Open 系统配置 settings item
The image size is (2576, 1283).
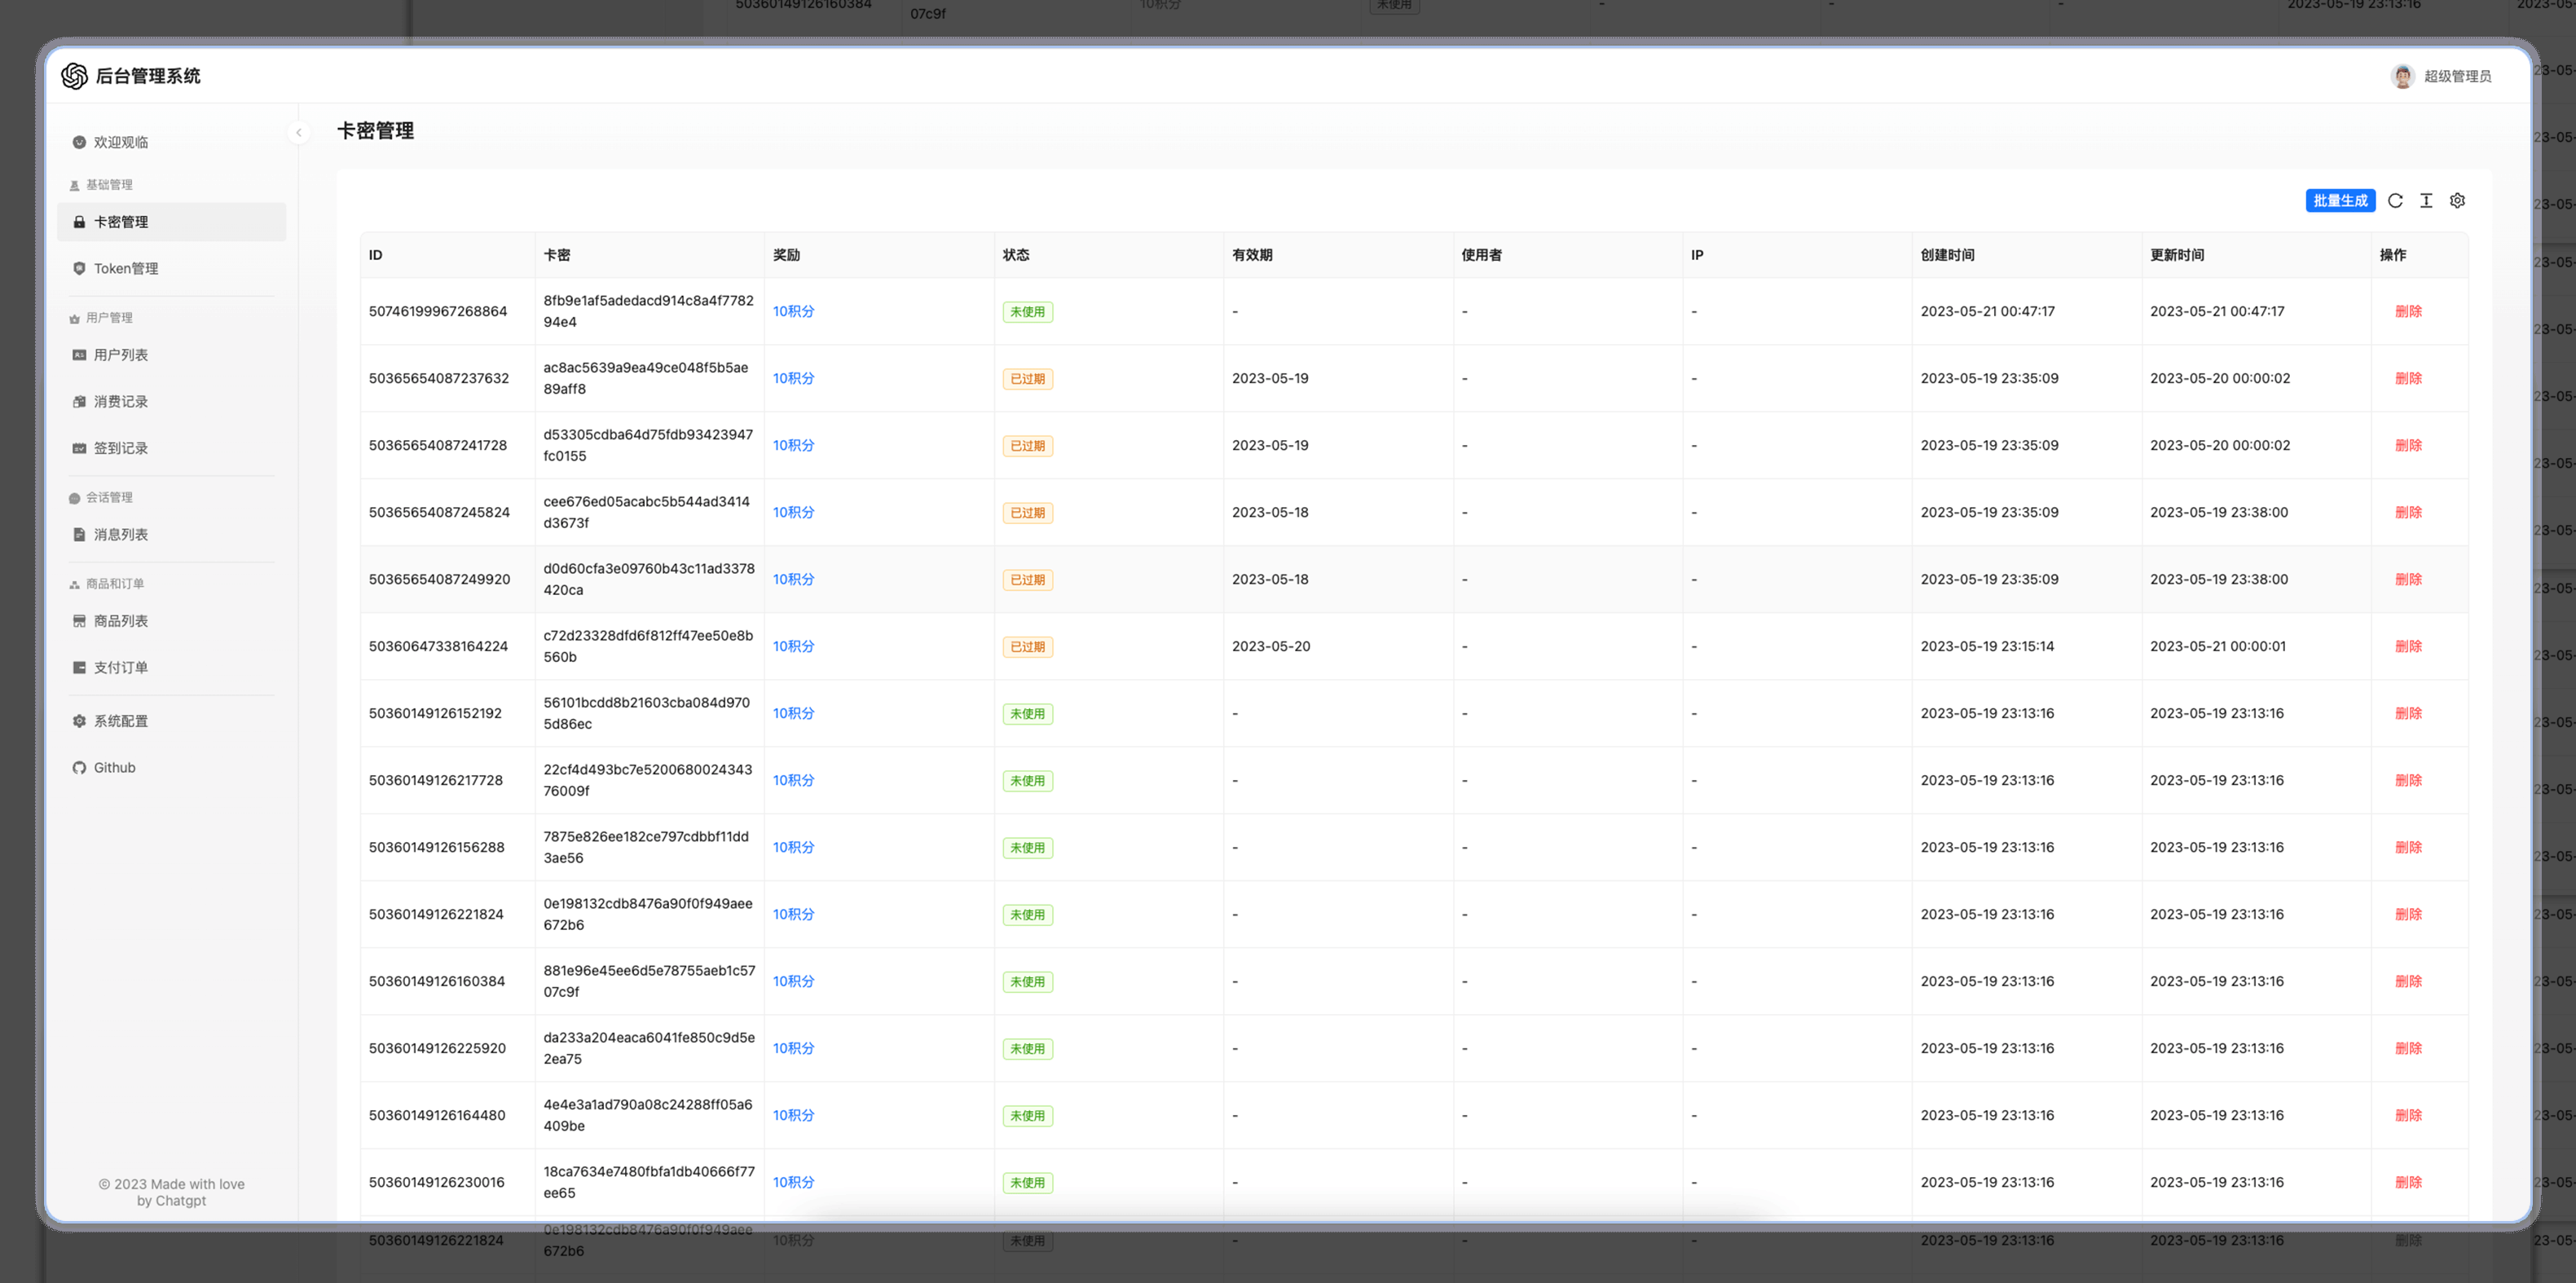pos(121,721)
